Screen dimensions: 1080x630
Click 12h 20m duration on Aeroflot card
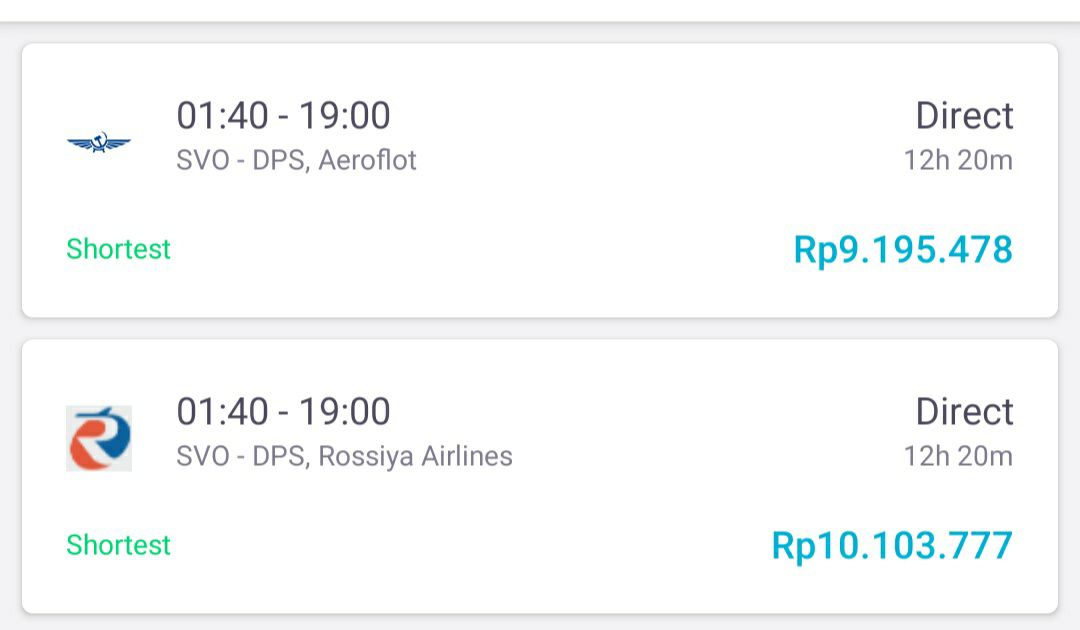[958, 160]
